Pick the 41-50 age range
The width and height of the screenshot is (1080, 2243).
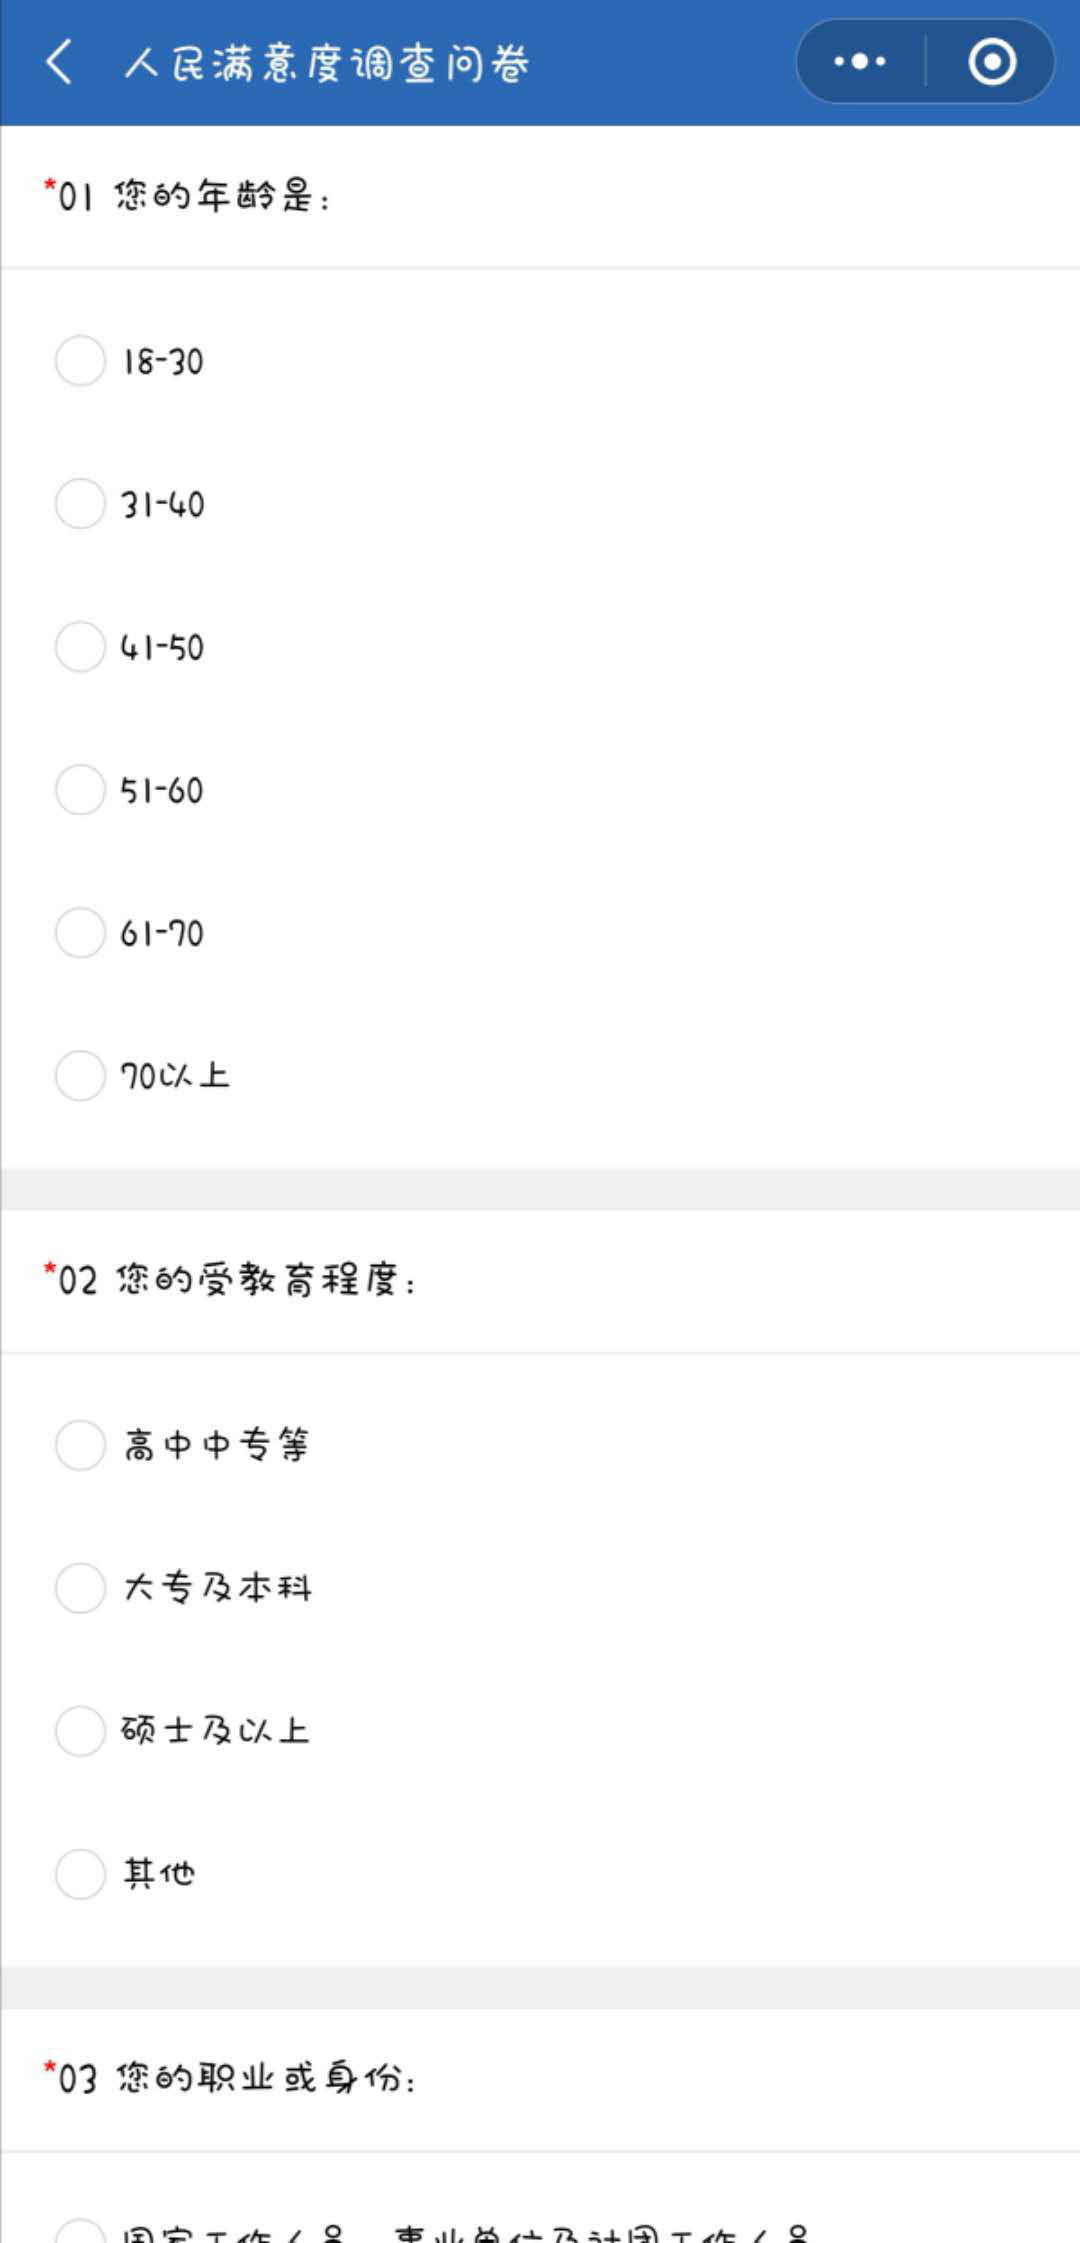80,647
